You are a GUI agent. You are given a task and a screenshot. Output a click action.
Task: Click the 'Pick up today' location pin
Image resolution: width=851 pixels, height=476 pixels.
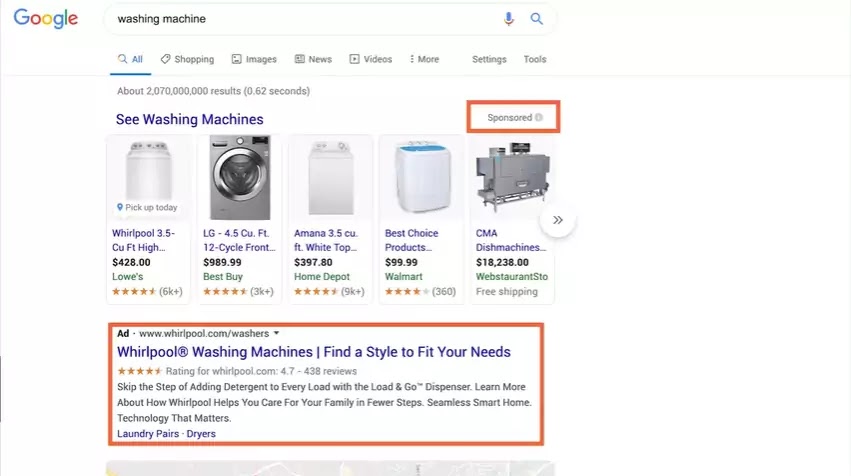pyautogui.click(x=120, y=207)
